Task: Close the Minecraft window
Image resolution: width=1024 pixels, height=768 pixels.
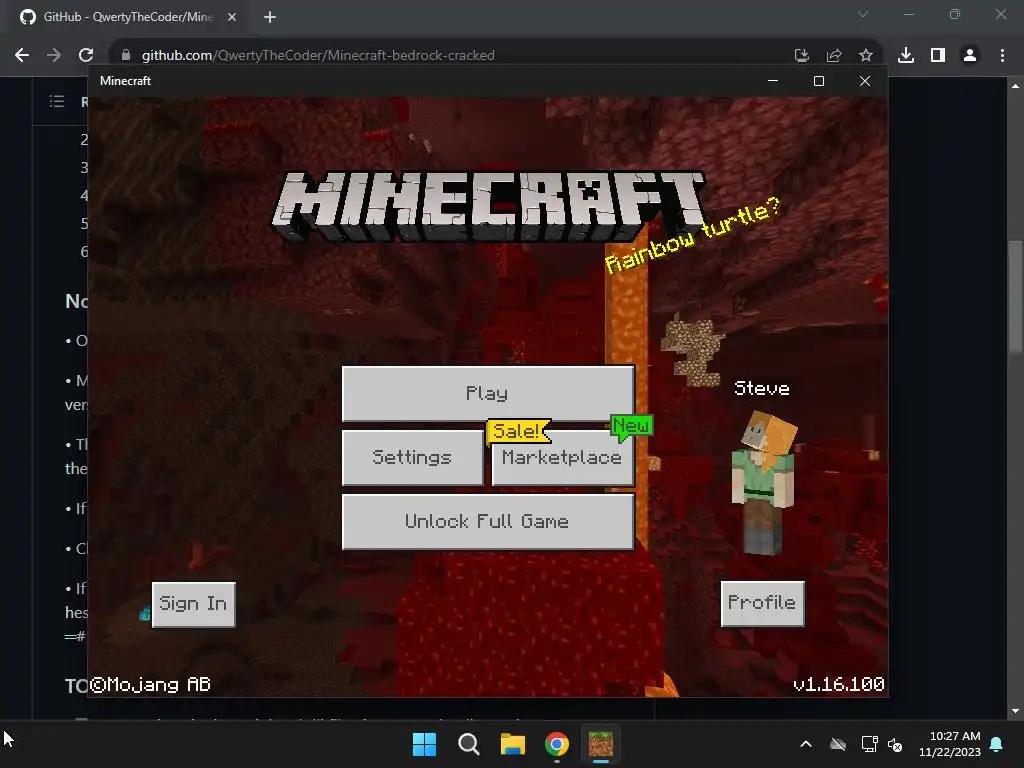Action: click(865, 80)
